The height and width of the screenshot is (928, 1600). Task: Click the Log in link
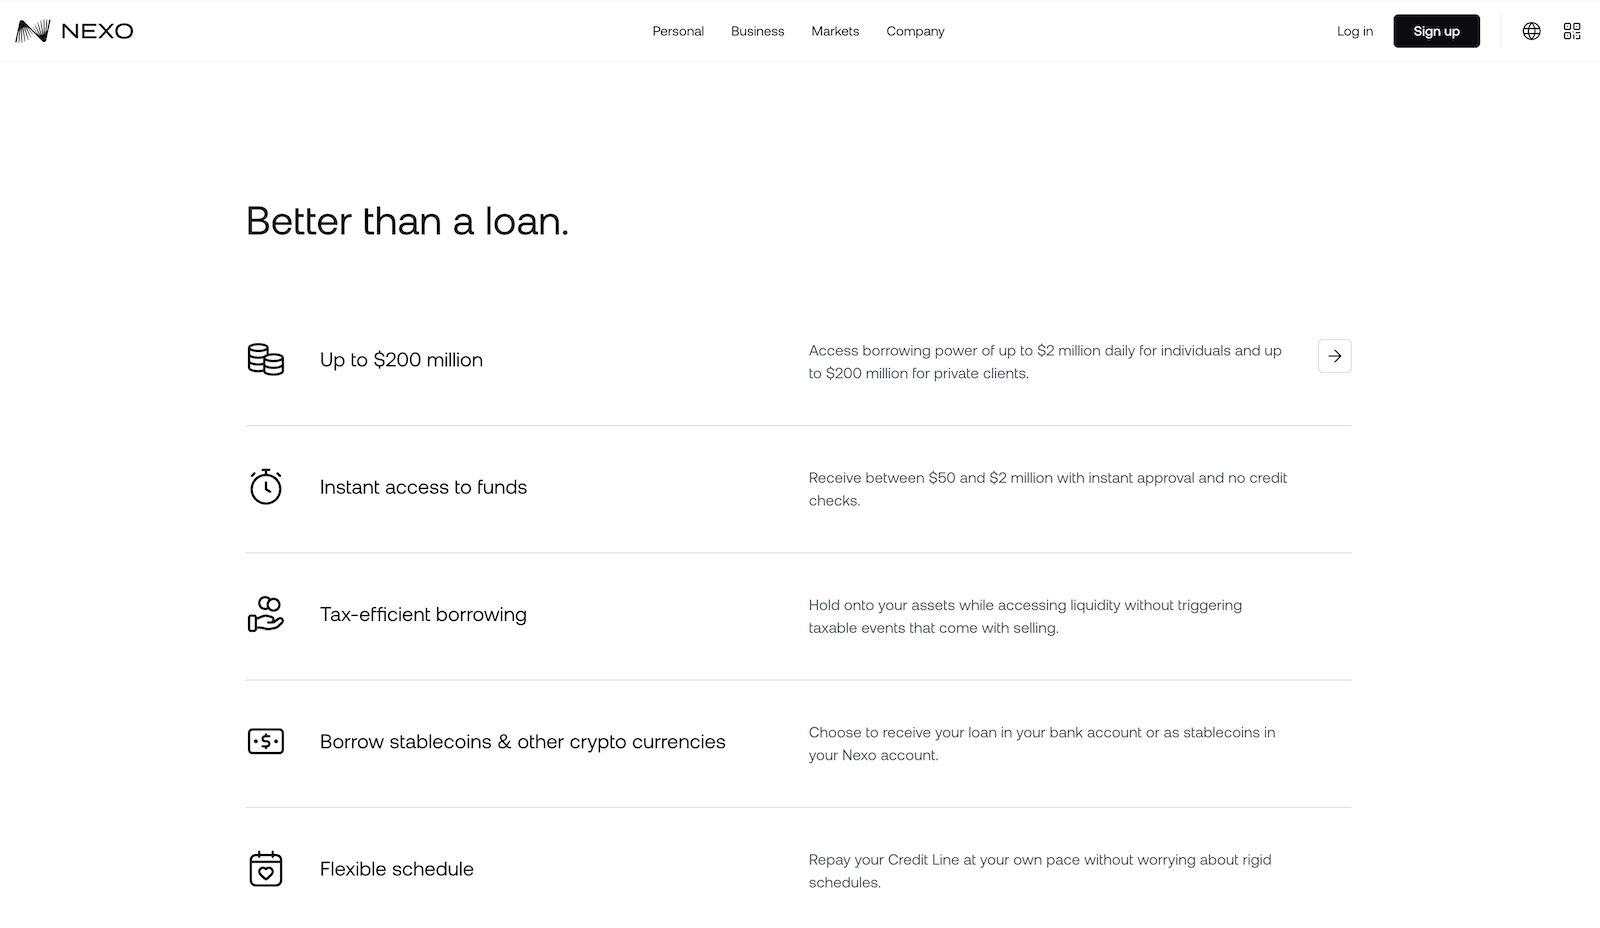click(x=1355, y=31)
